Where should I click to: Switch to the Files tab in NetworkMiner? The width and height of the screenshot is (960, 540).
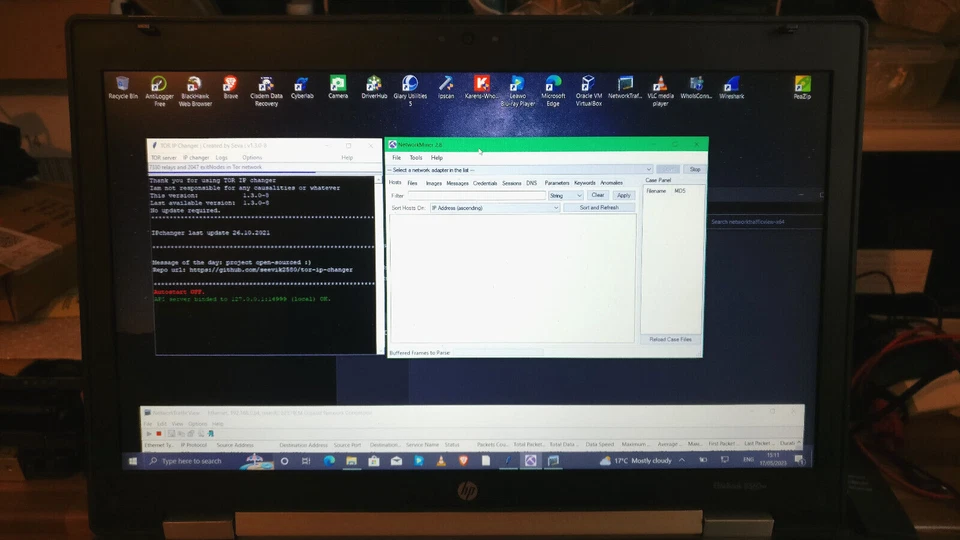click(413, 183)
